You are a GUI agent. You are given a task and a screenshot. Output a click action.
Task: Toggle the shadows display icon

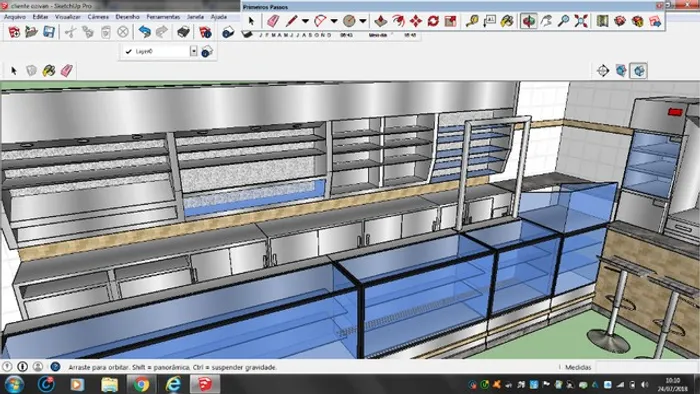pos(228,33)
